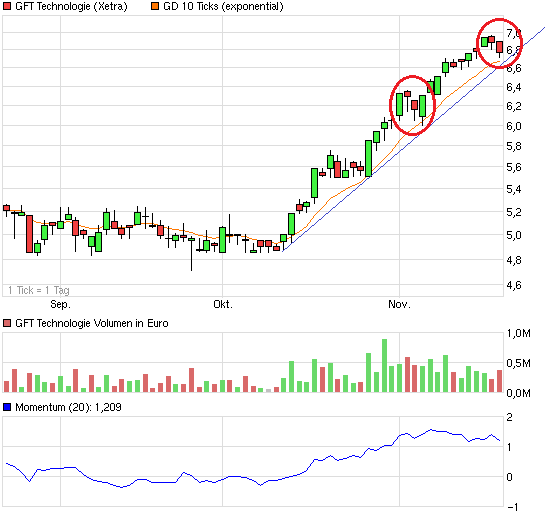This screenshot has height=515, width=545.
Task: Click the 'Nov.' x-axis label
Action: point(399,304)
